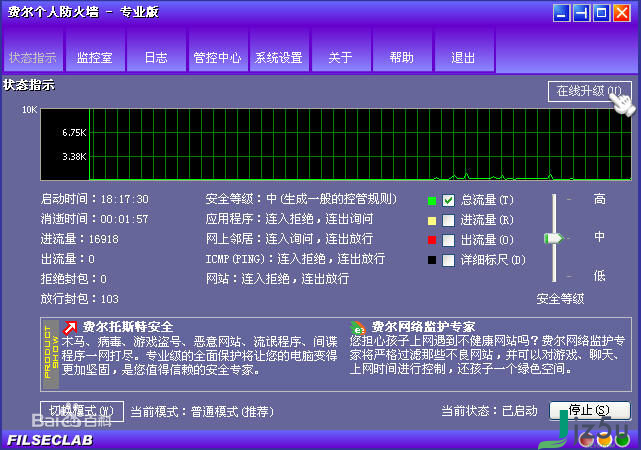Select the 状态指示 tab
This screenshot has width=641, height=450.
pyautogui.click(x=33, y=50)
